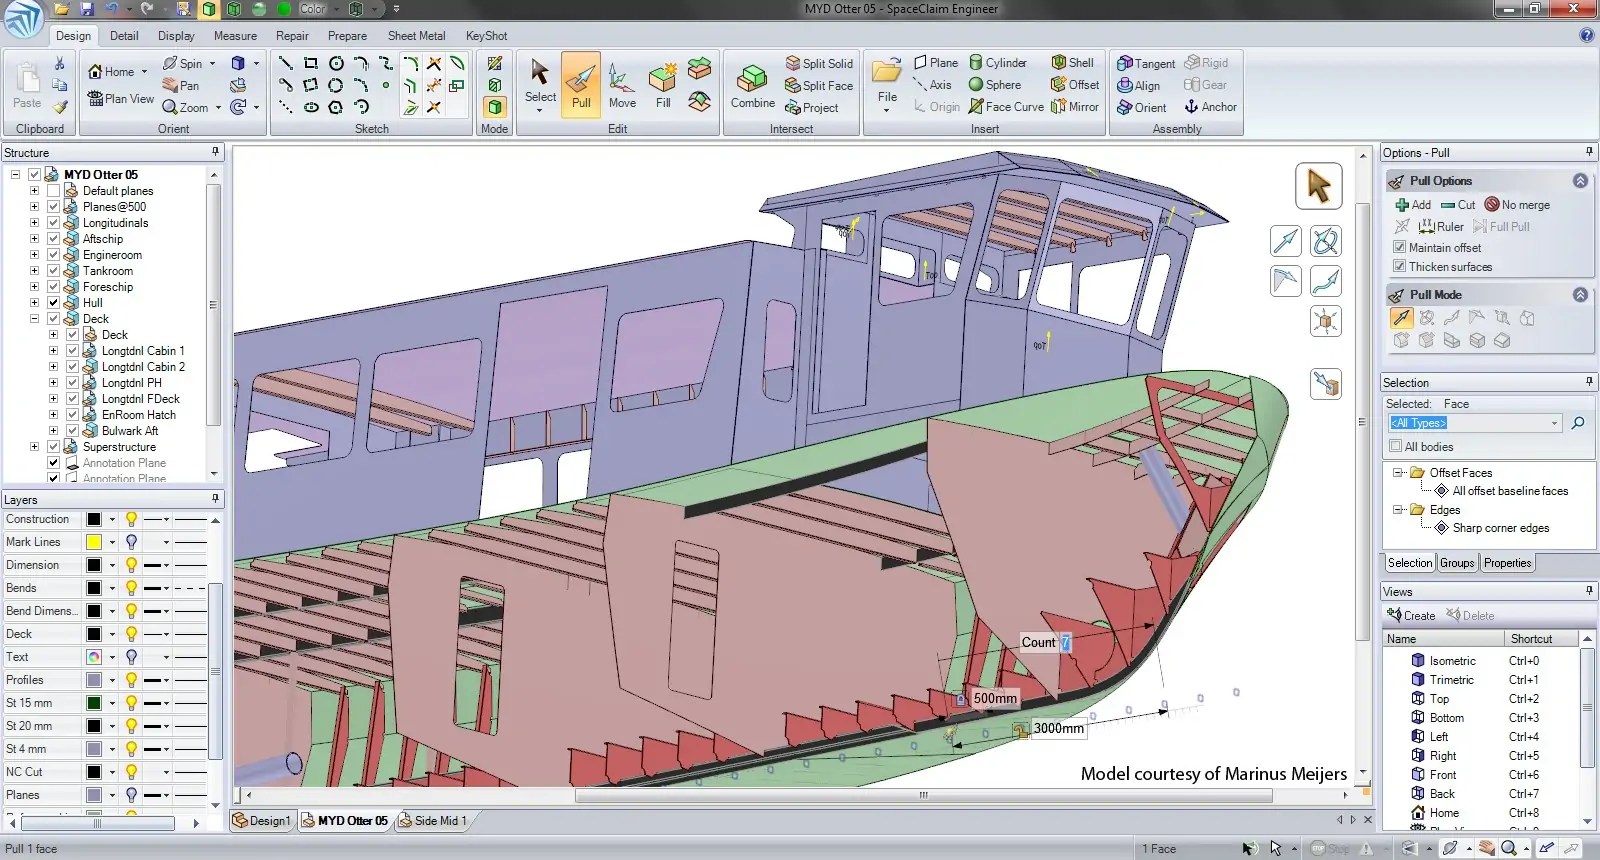This screenshot has height=860, width=1600.
Task: Enable the All bodies checkbox
Action: 1396,446
